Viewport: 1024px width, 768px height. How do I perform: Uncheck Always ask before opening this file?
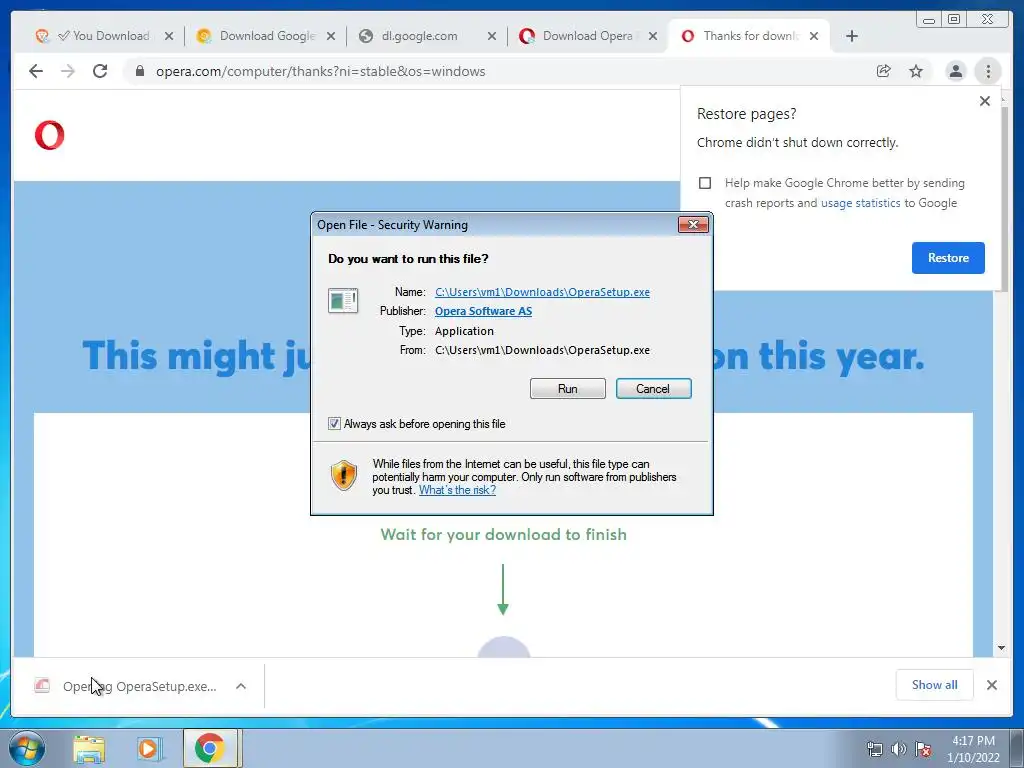coord(334,424)
